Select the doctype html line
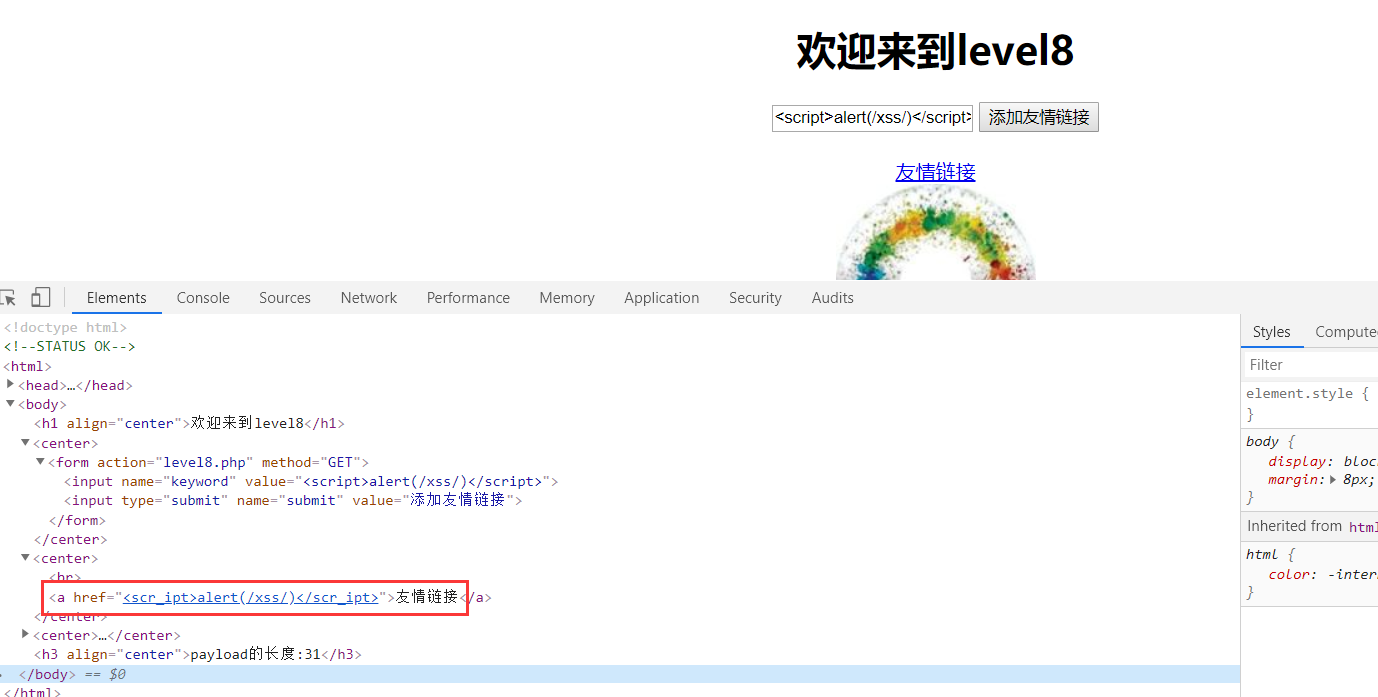Screen dimensions: 1378x697 [x=65, y=327]
